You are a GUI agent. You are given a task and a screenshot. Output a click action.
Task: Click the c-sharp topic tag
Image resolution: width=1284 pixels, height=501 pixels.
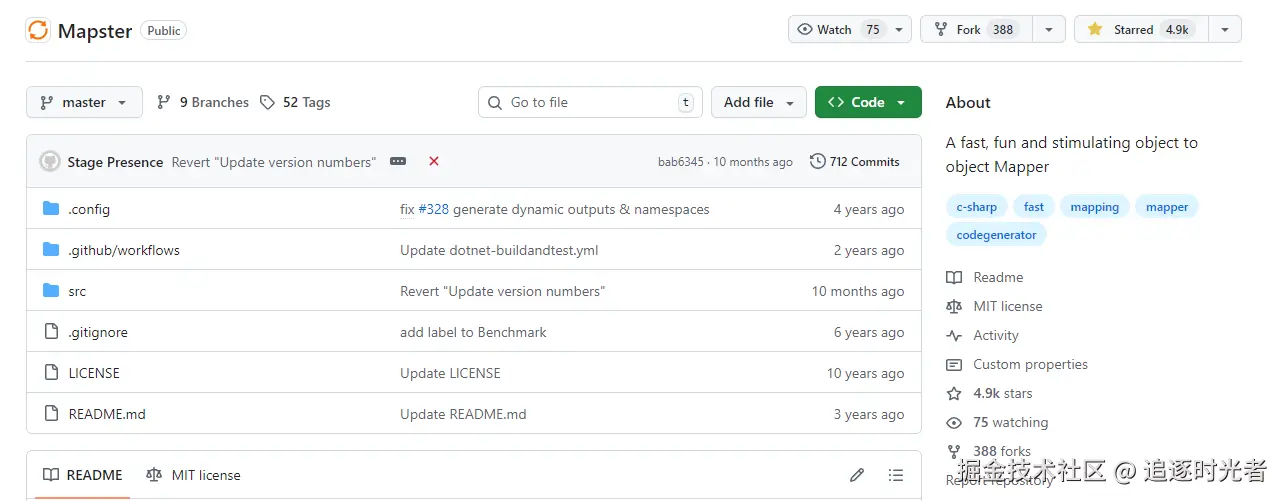click(x=976, y=207)
